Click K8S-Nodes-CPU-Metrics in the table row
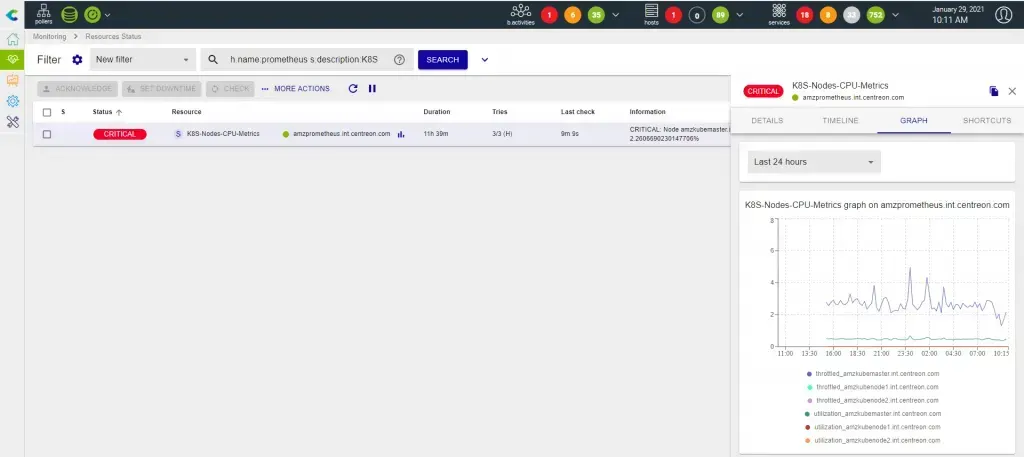The width and height of the screenshot is (1024, 457). (223, 134)
